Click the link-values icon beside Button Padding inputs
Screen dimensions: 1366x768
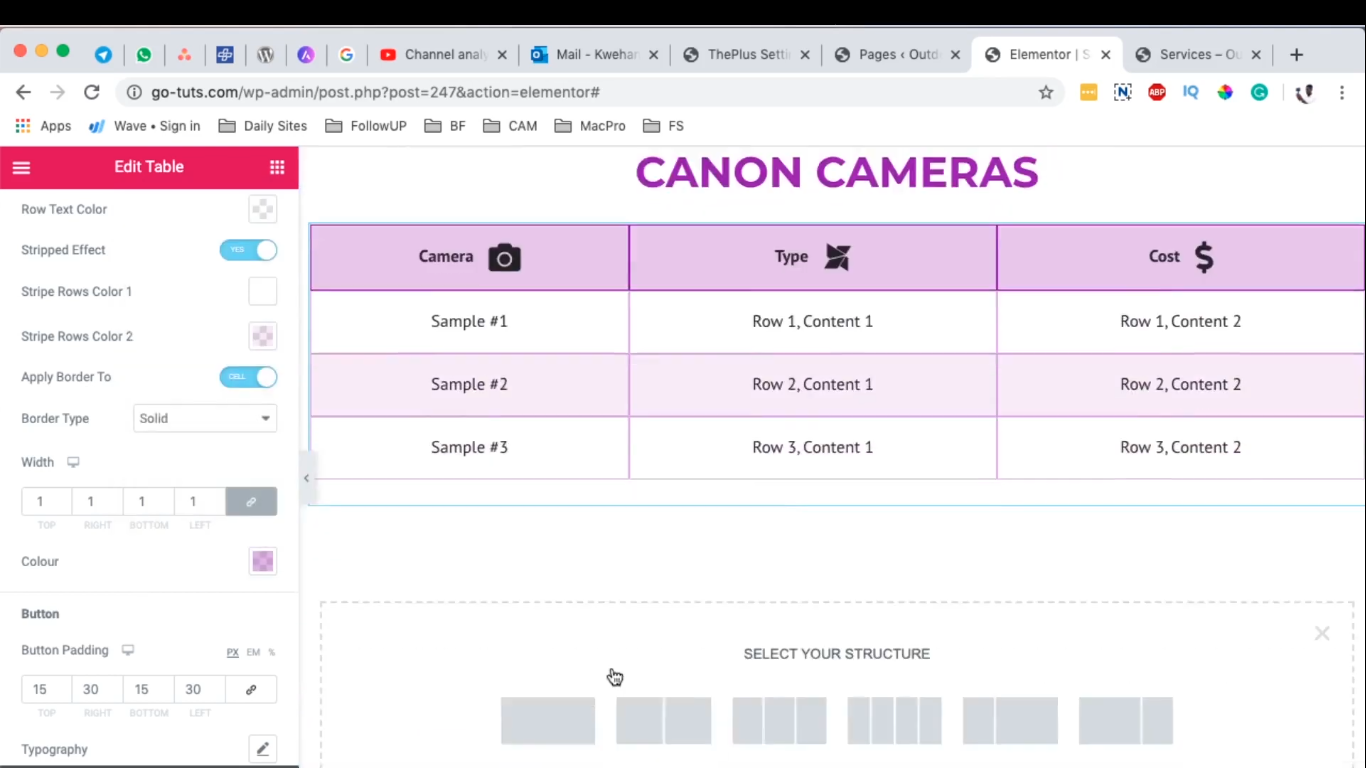[251, 689]
